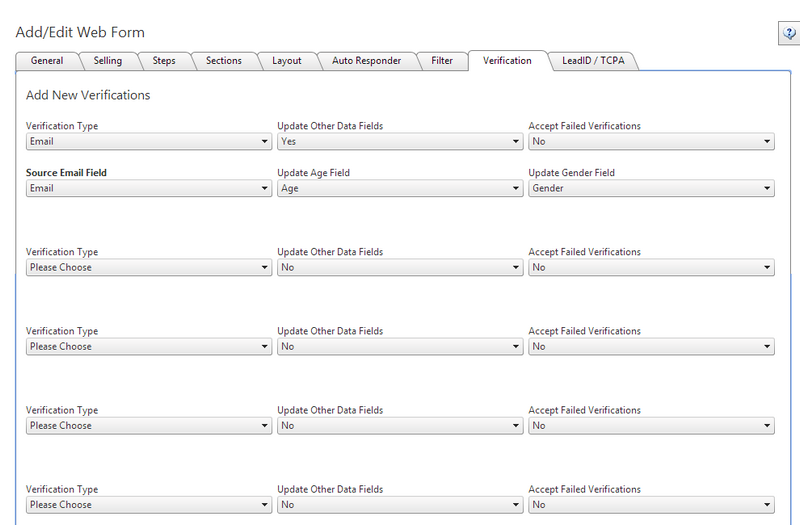Open the Update Gender Field dropdown

pos(651,188)
